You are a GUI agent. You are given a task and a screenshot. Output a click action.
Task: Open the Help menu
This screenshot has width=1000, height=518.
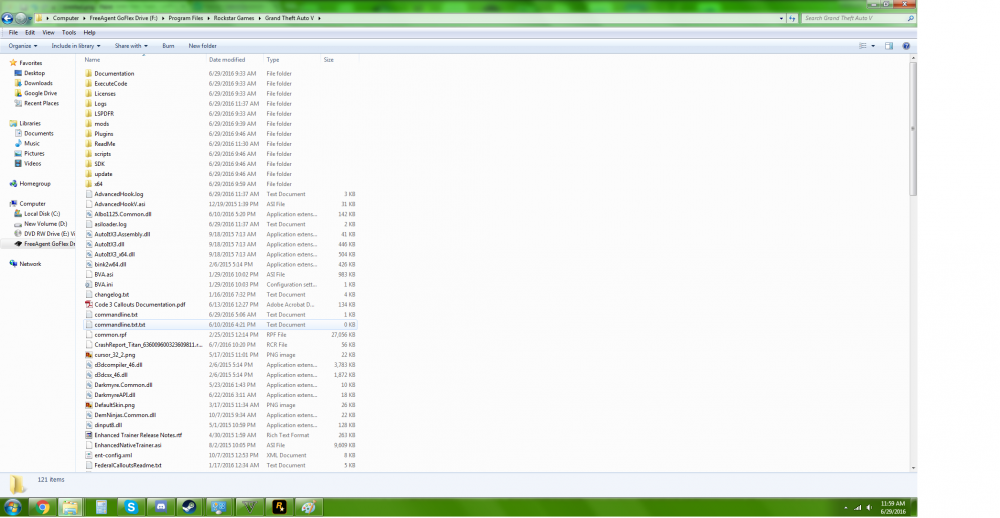pos(89,33)
